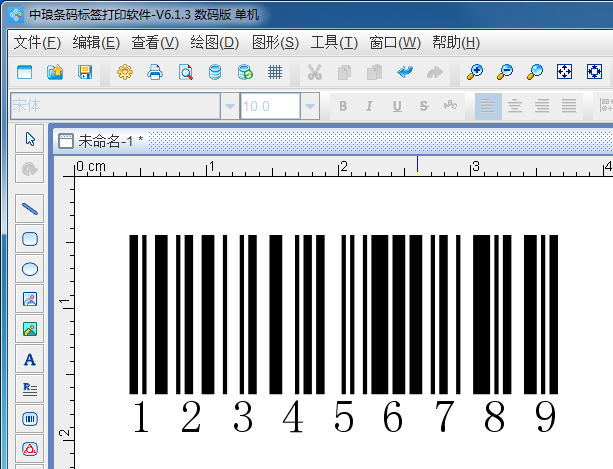613x469 pixels.
Task: Select the text A tool
Action: click(x=30, y=359)
